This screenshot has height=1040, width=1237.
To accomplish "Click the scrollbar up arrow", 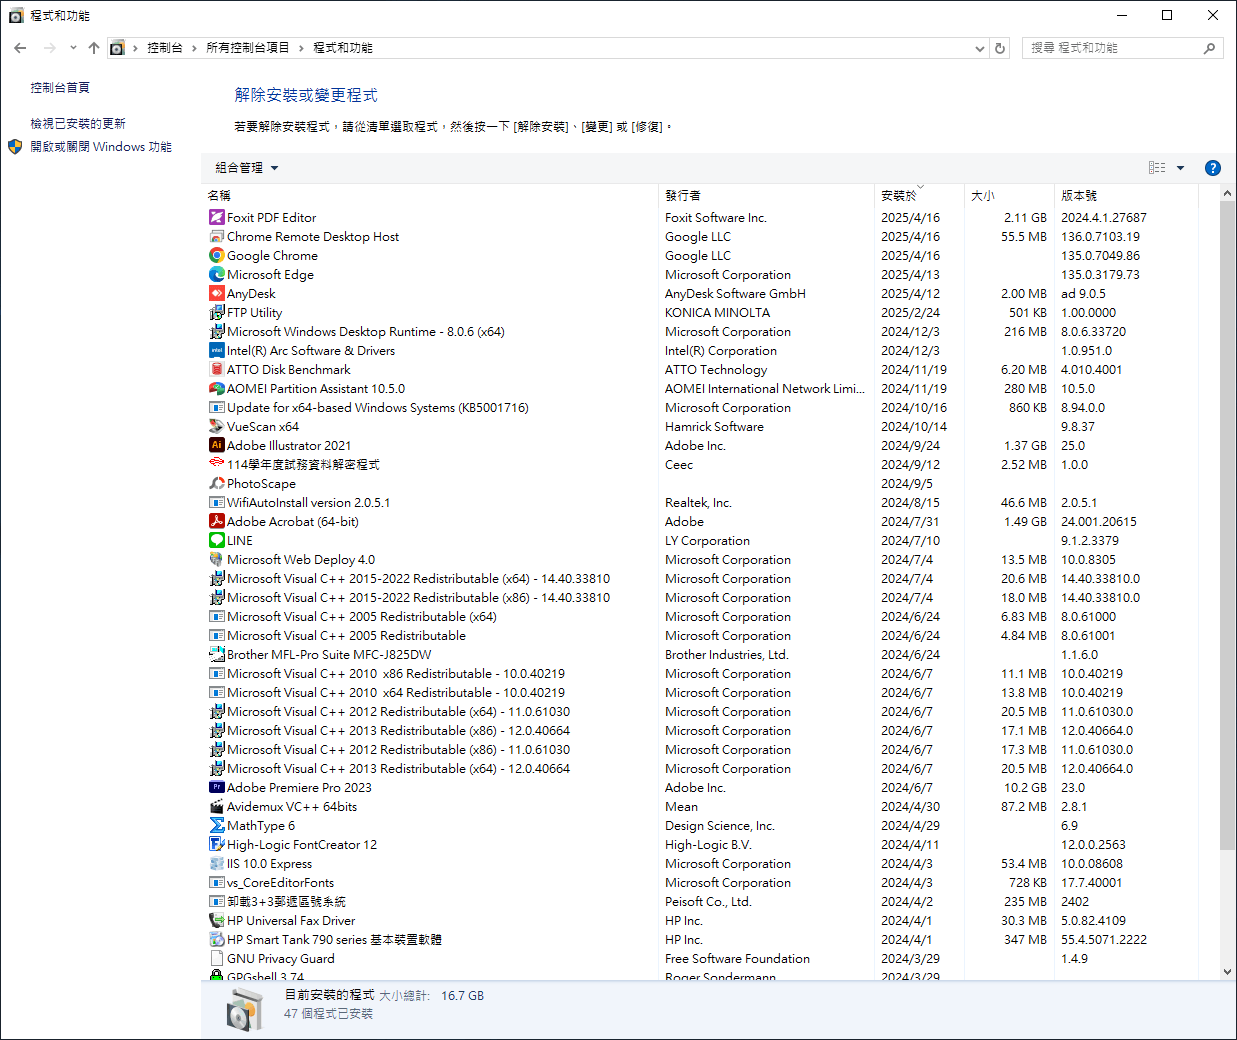I will (x=1228, y=193).
